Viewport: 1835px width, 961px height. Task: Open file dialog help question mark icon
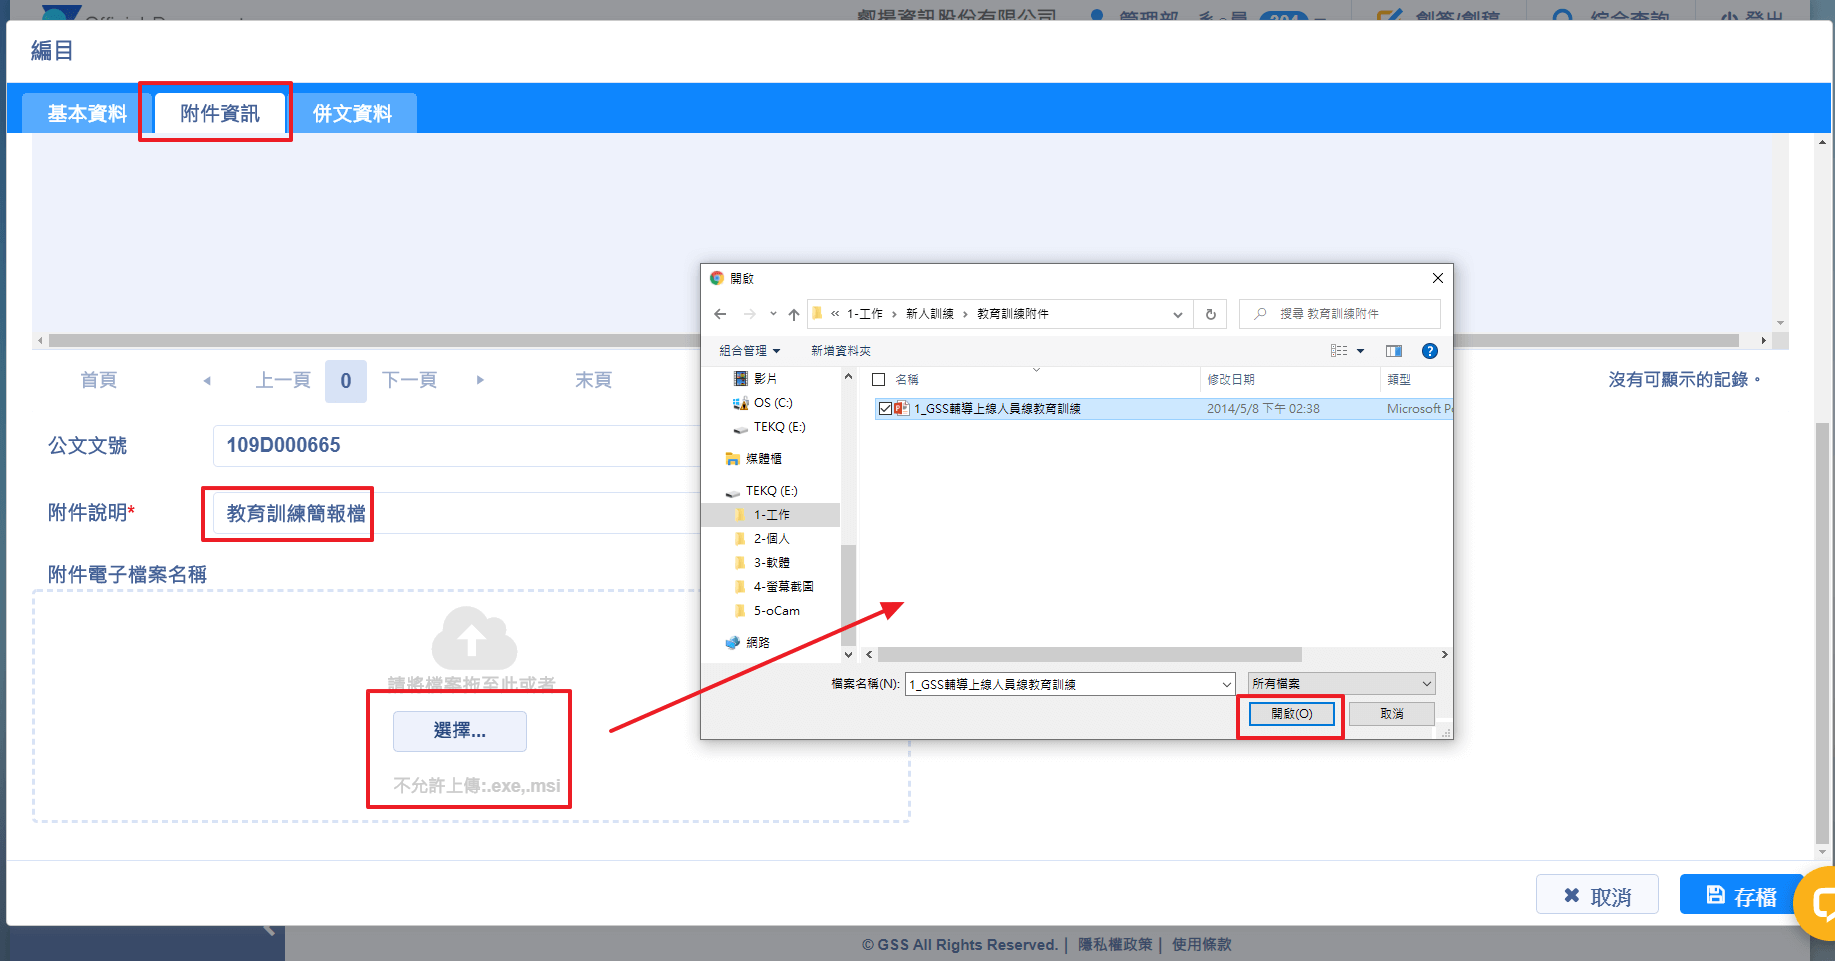point(1429,351)
